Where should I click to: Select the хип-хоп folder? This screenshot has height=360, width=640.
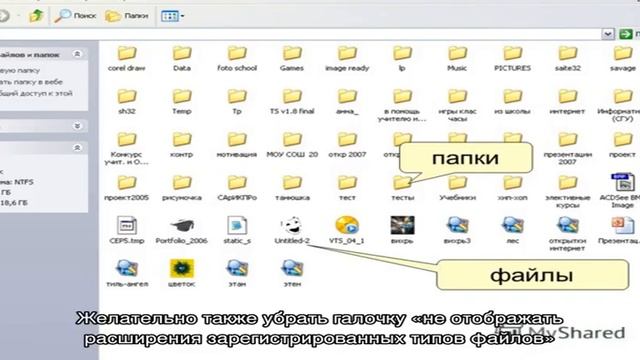coord(512,188)
